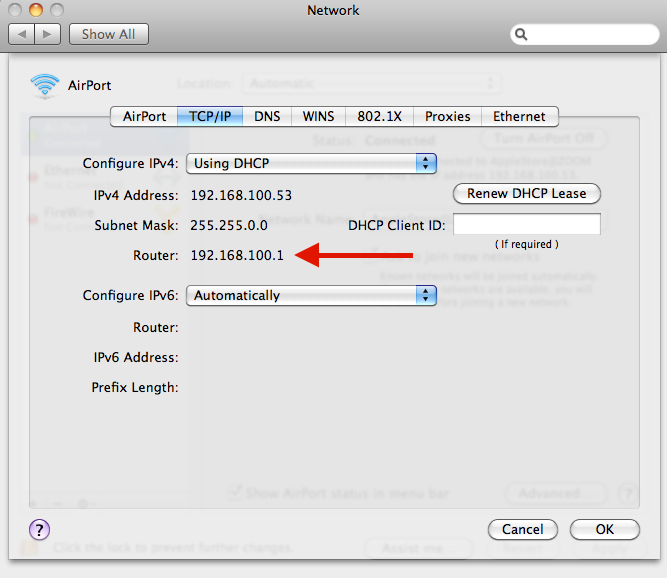Switch to the Ethernet tab
This screenshot has height=578, width=667.
tap(519, 117)
